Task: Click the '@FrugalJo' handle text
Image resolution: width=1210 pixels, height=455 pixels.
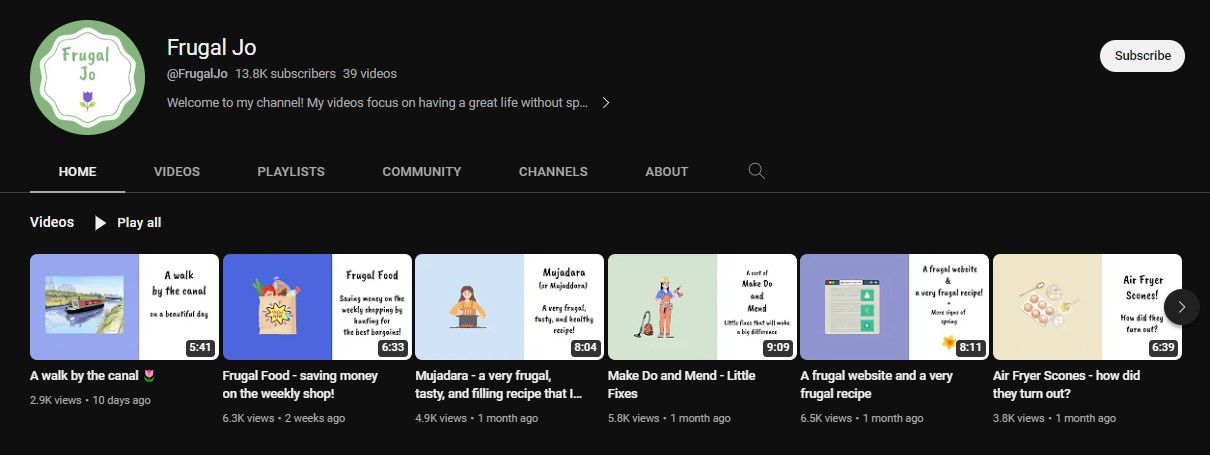Action: 197,74
